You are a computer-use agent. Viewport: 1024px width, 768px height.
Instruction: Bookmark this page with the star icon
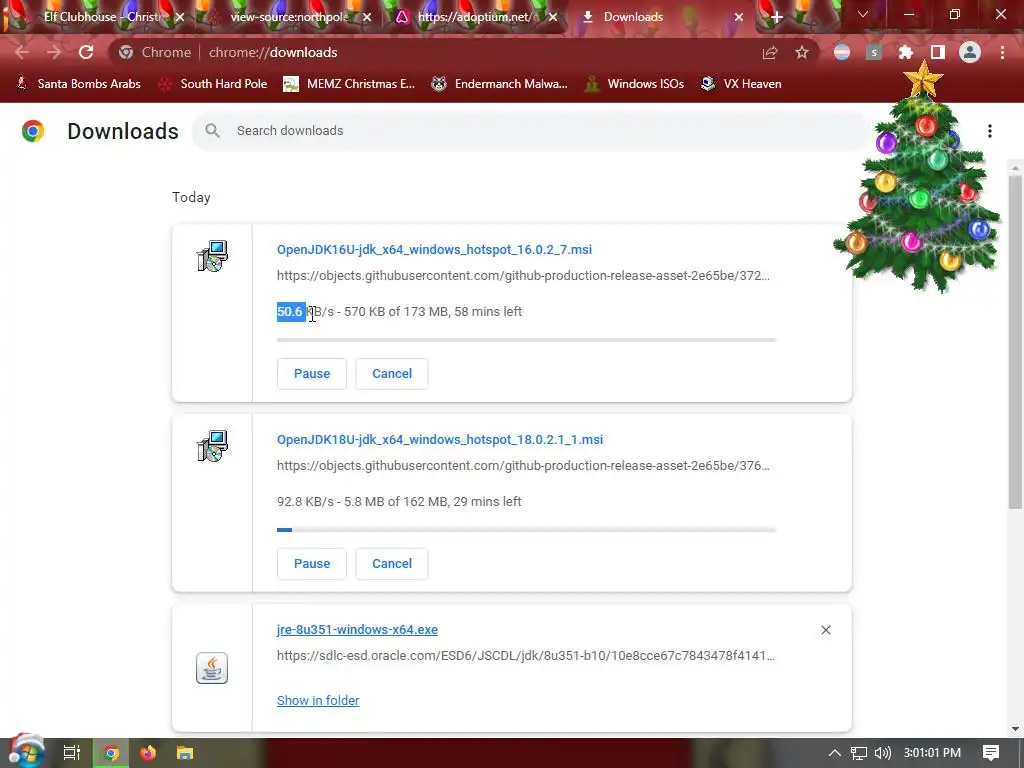point(802,53)
